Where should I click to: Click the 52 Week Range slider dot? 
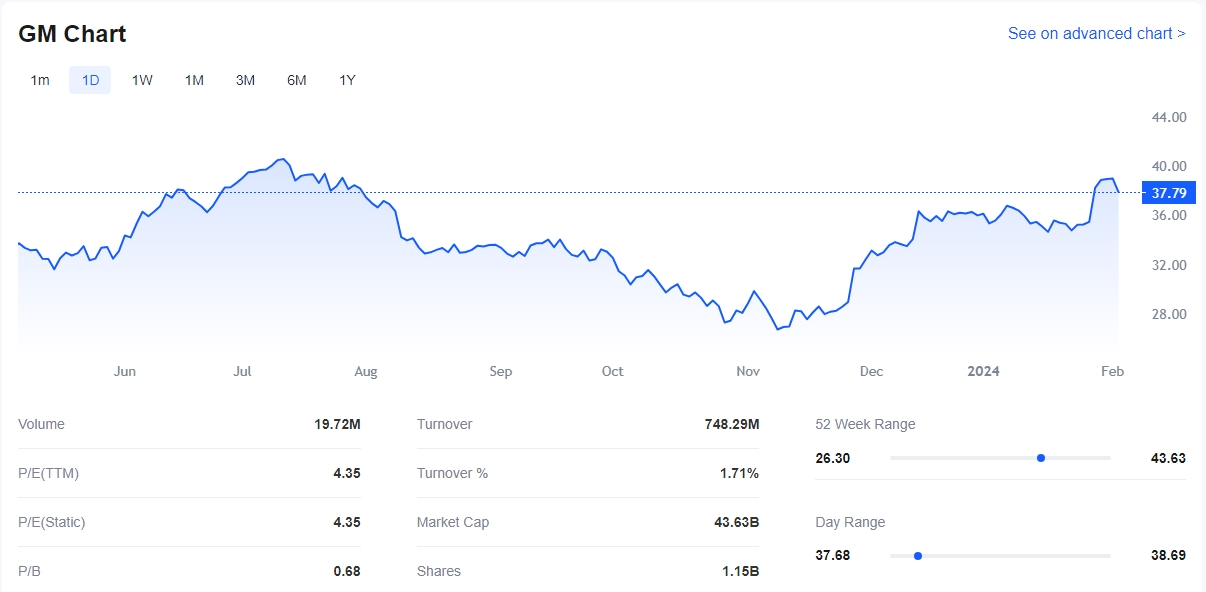point(1041,458)
